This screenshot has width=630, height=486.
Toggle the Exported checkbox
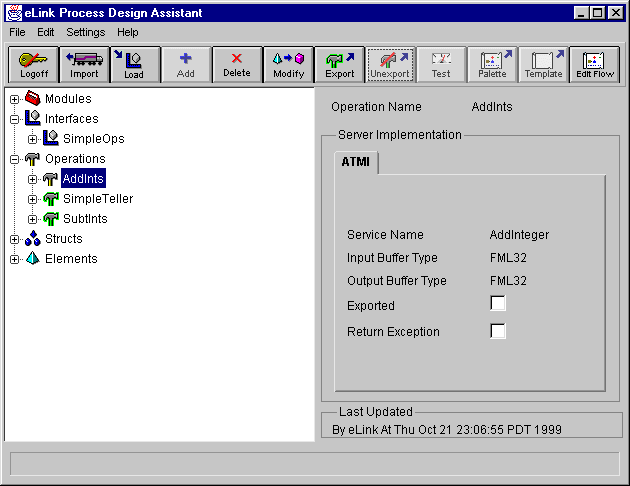click(x=498, y=303)
